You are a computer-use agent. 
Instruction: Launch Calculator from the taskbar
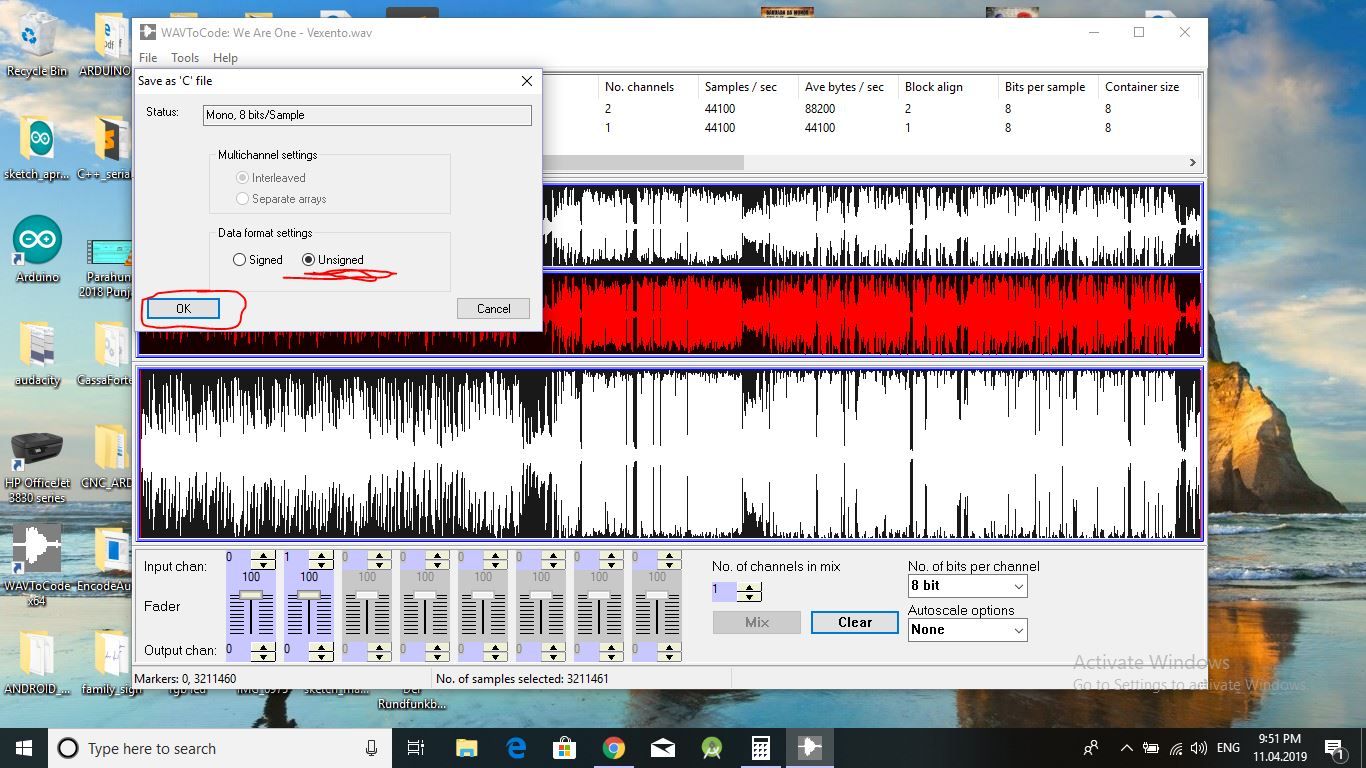click(x=760, y=747)
